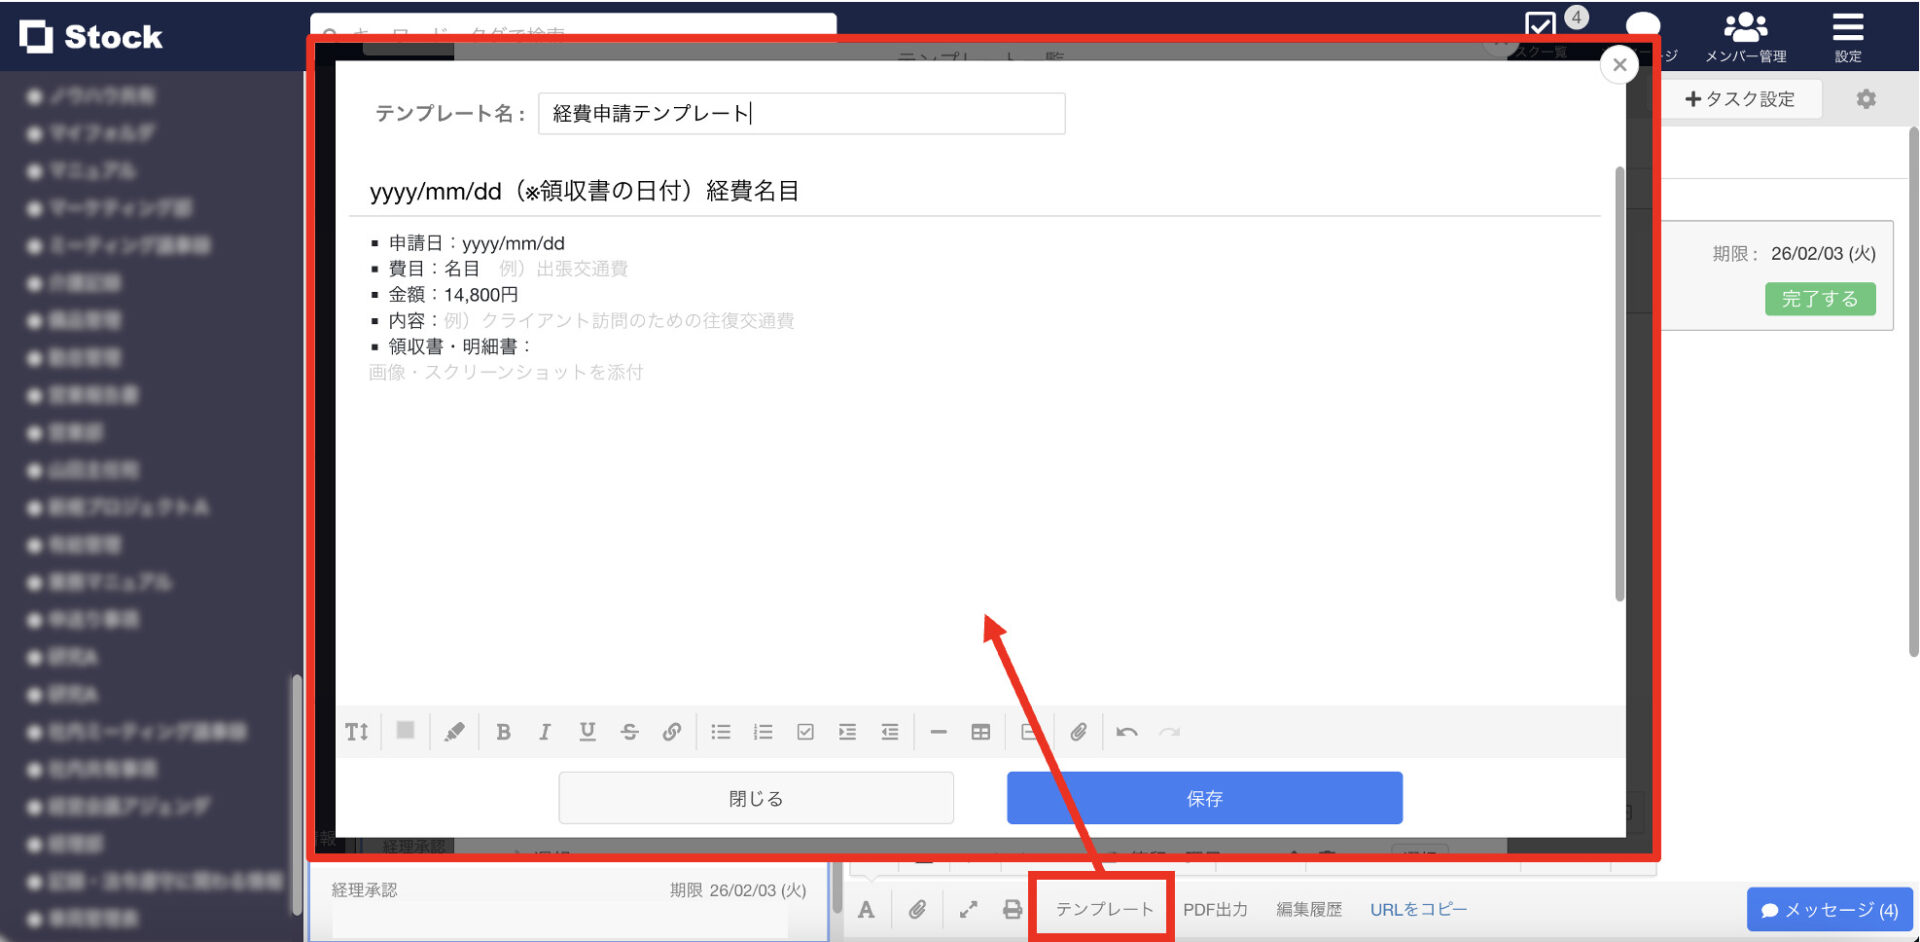Open the font formatting options
The height and width of the screenshot is (942, 1920).
[866, 909]
